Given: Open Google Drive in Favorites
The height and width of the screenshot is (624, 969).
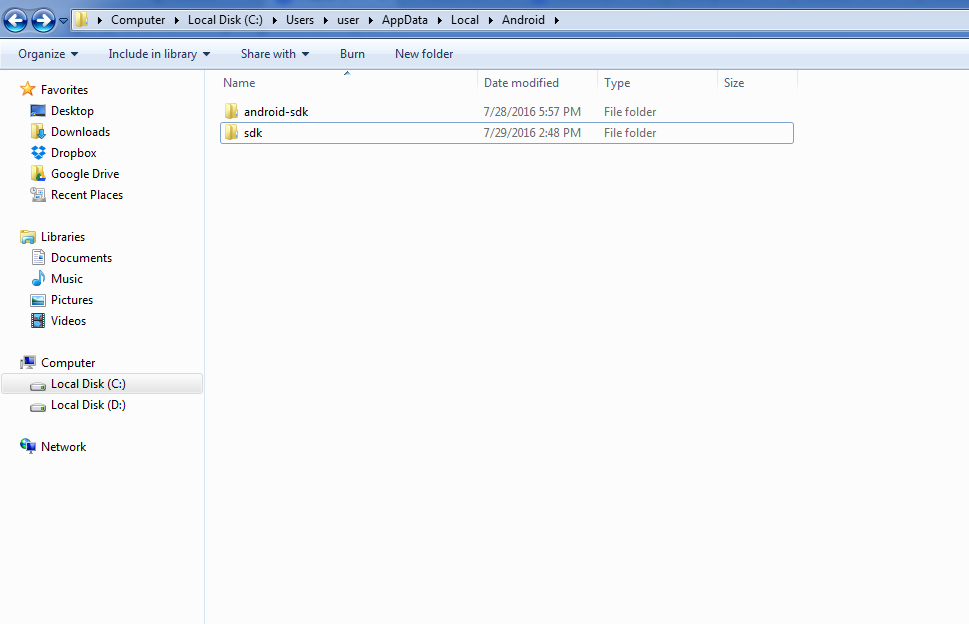Looking at the screenshot, I should [x=85, y=174].
